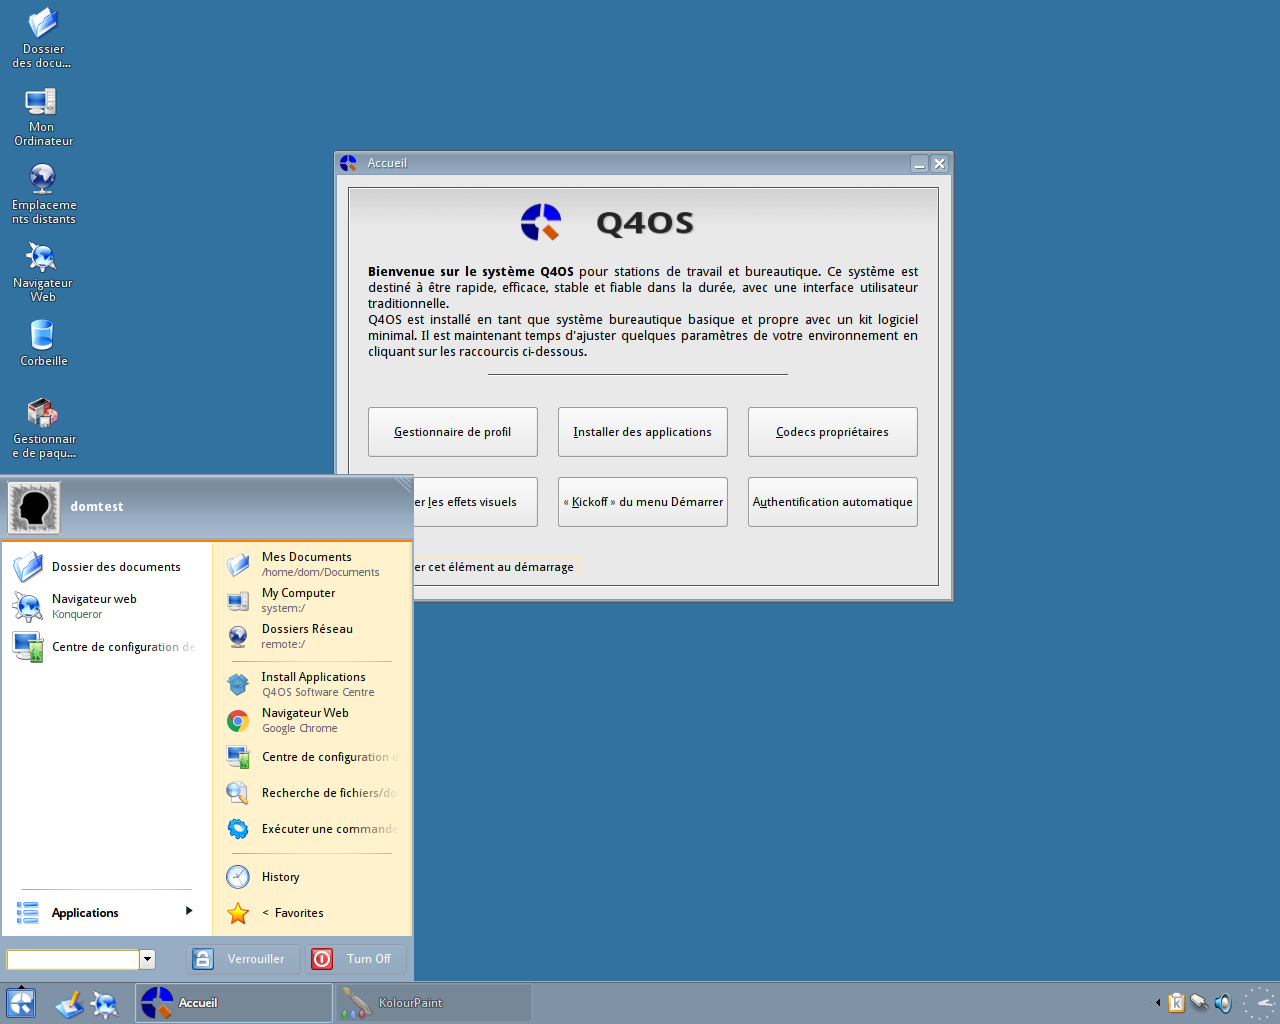Open the Favorites star entry
The image size is (1280, 1024).
(312, 913)
